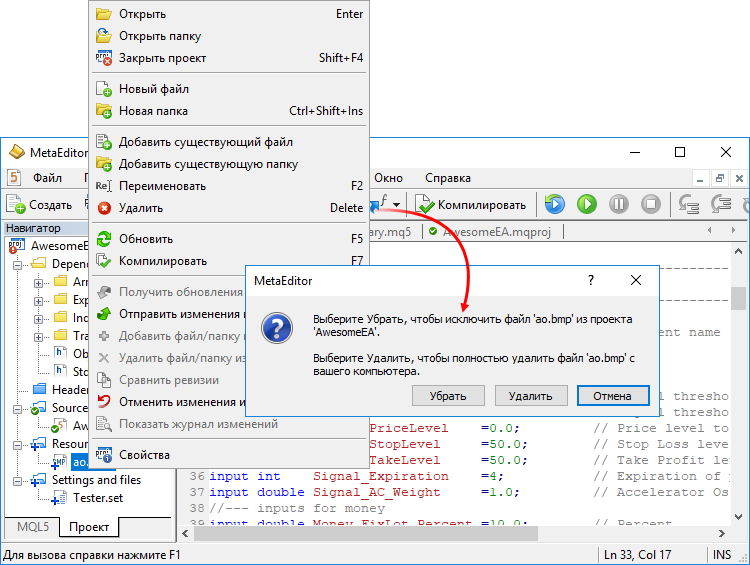The width and height of the screenshot is (750, 565).
Task: Click the horizontal scrollbar right arrow
Action: [x=722, y=533]
